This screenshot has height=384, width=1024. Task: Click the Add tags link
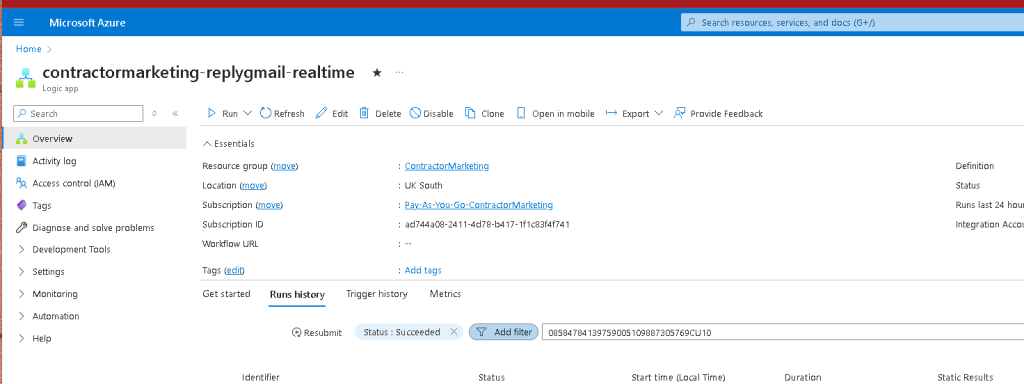(x=423, y=270)
